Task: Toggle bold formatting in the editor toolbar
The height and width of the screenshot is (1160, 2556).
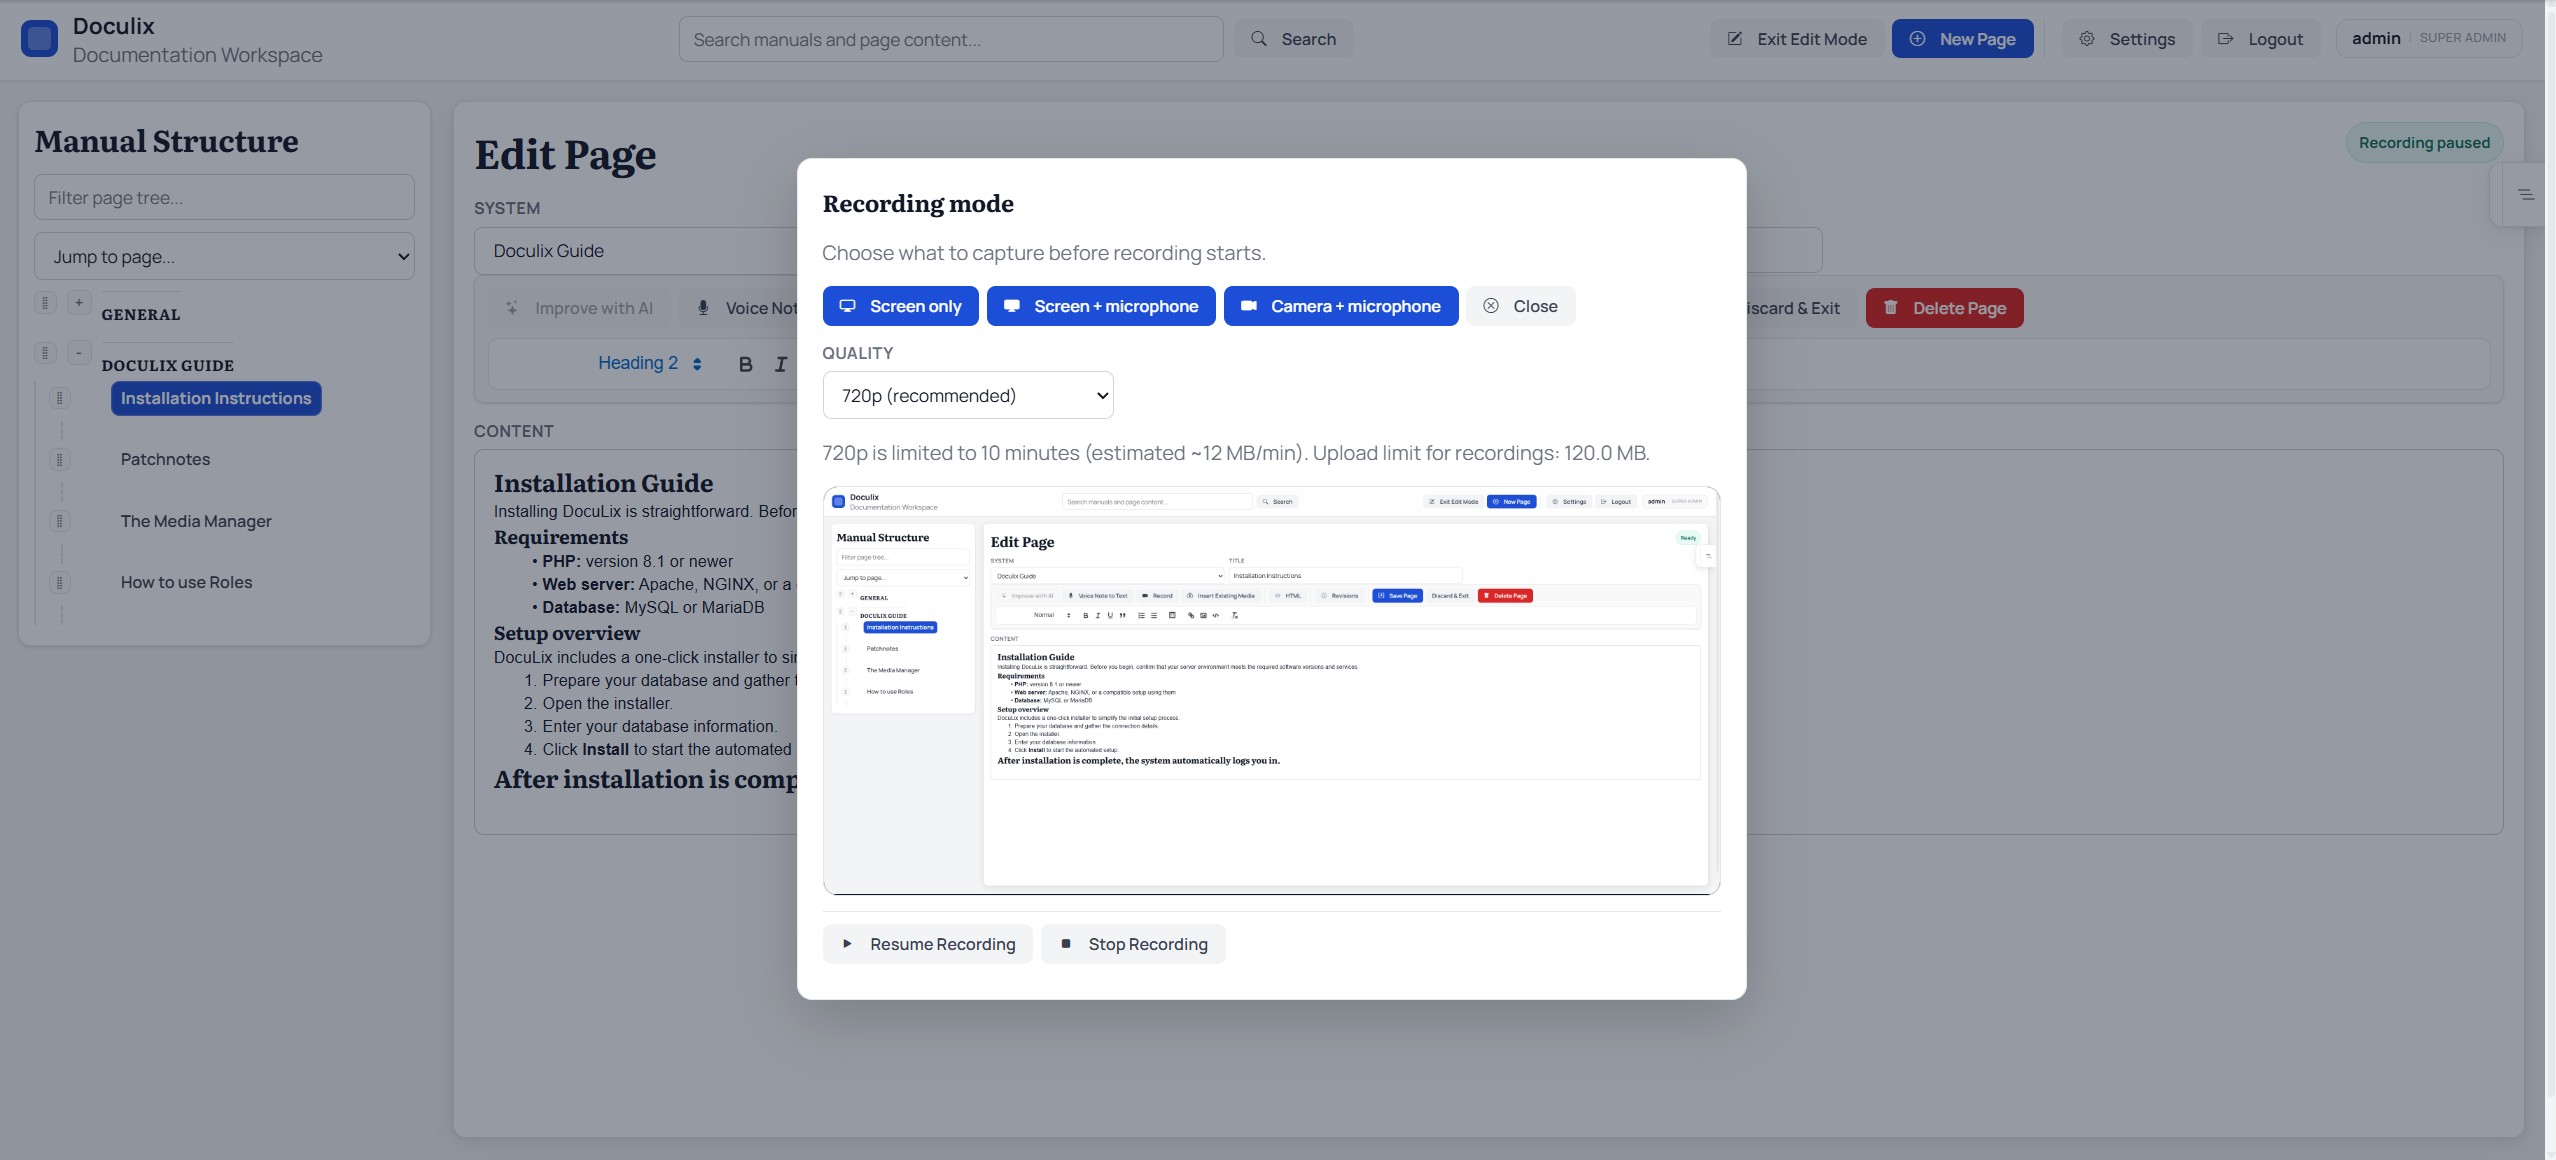Action: click(x=745, y=363)
